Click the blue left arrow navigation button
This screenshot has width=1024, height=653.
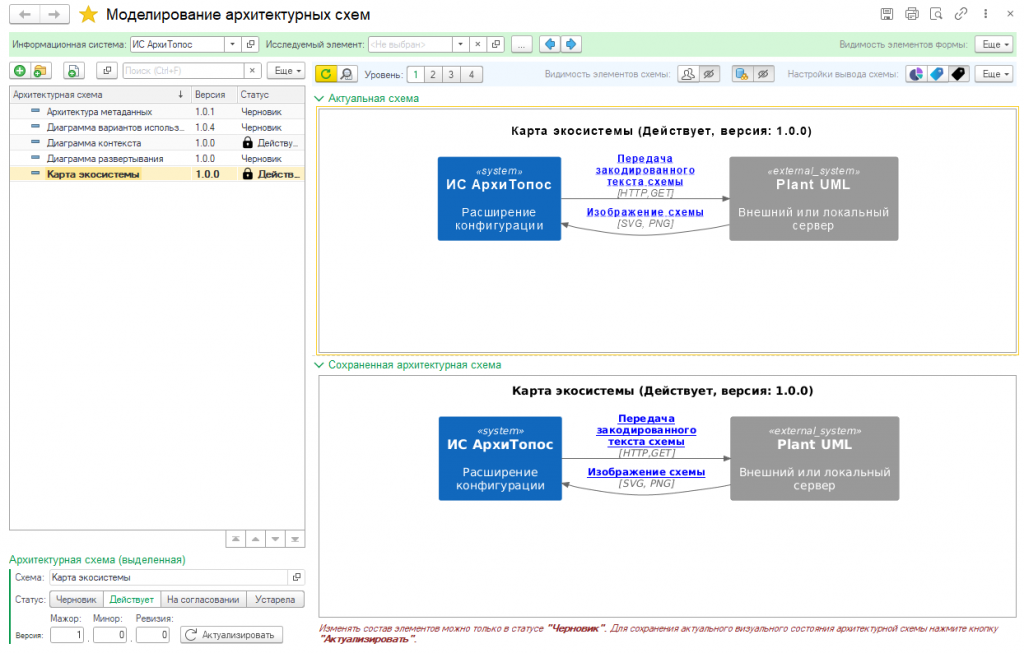549,45
